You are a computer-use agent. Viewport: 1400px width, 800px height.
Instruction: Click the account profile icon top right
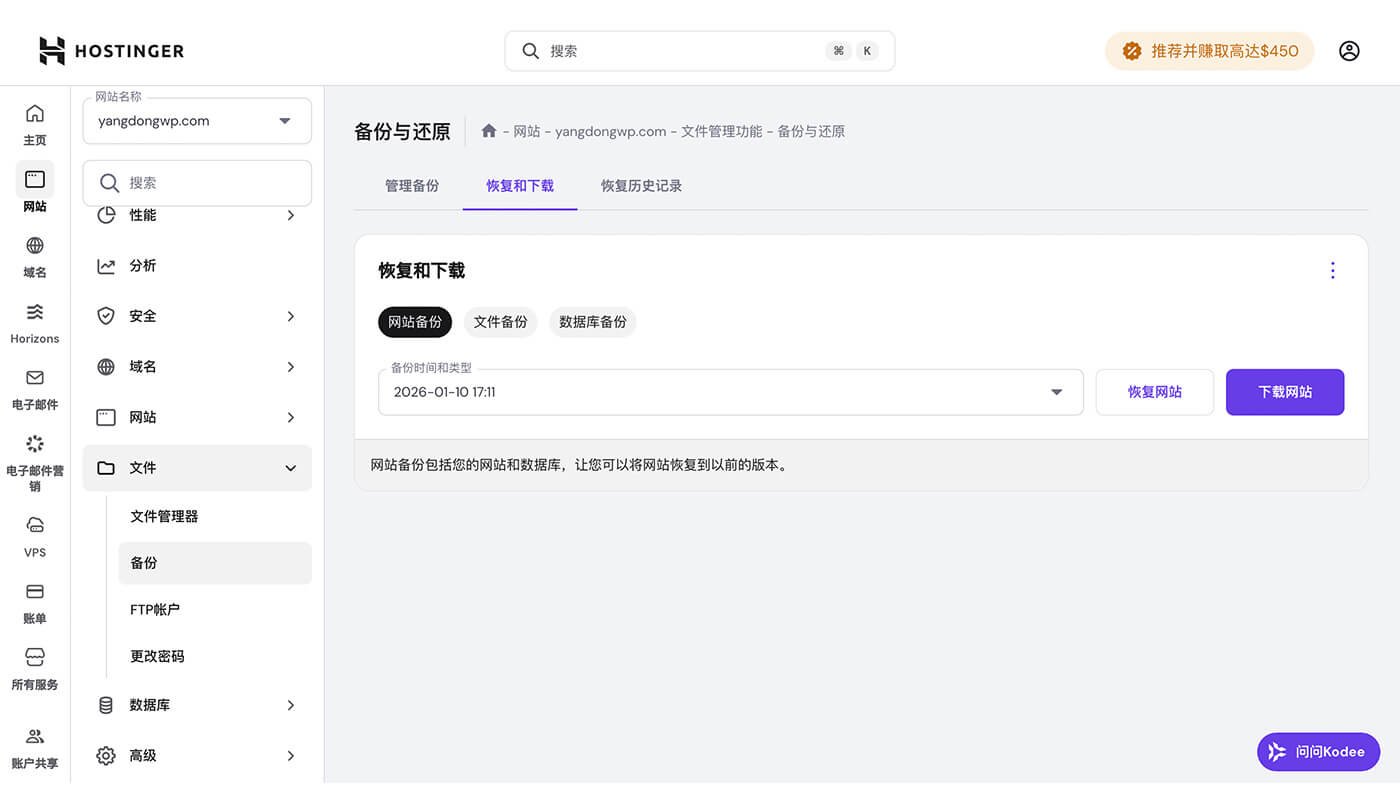pyautogui.click(x=1349, y=50)
